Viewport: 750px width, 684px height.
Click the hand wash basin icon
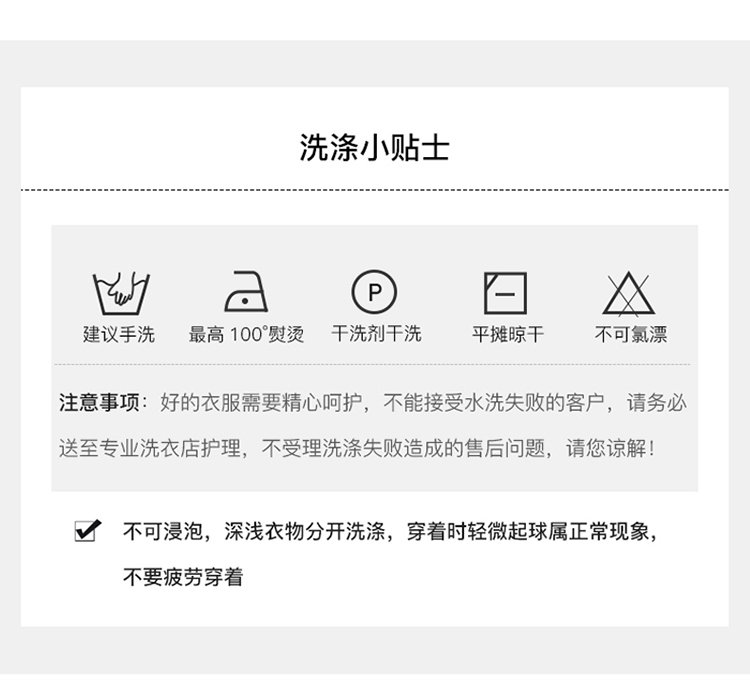pos(121,293)
